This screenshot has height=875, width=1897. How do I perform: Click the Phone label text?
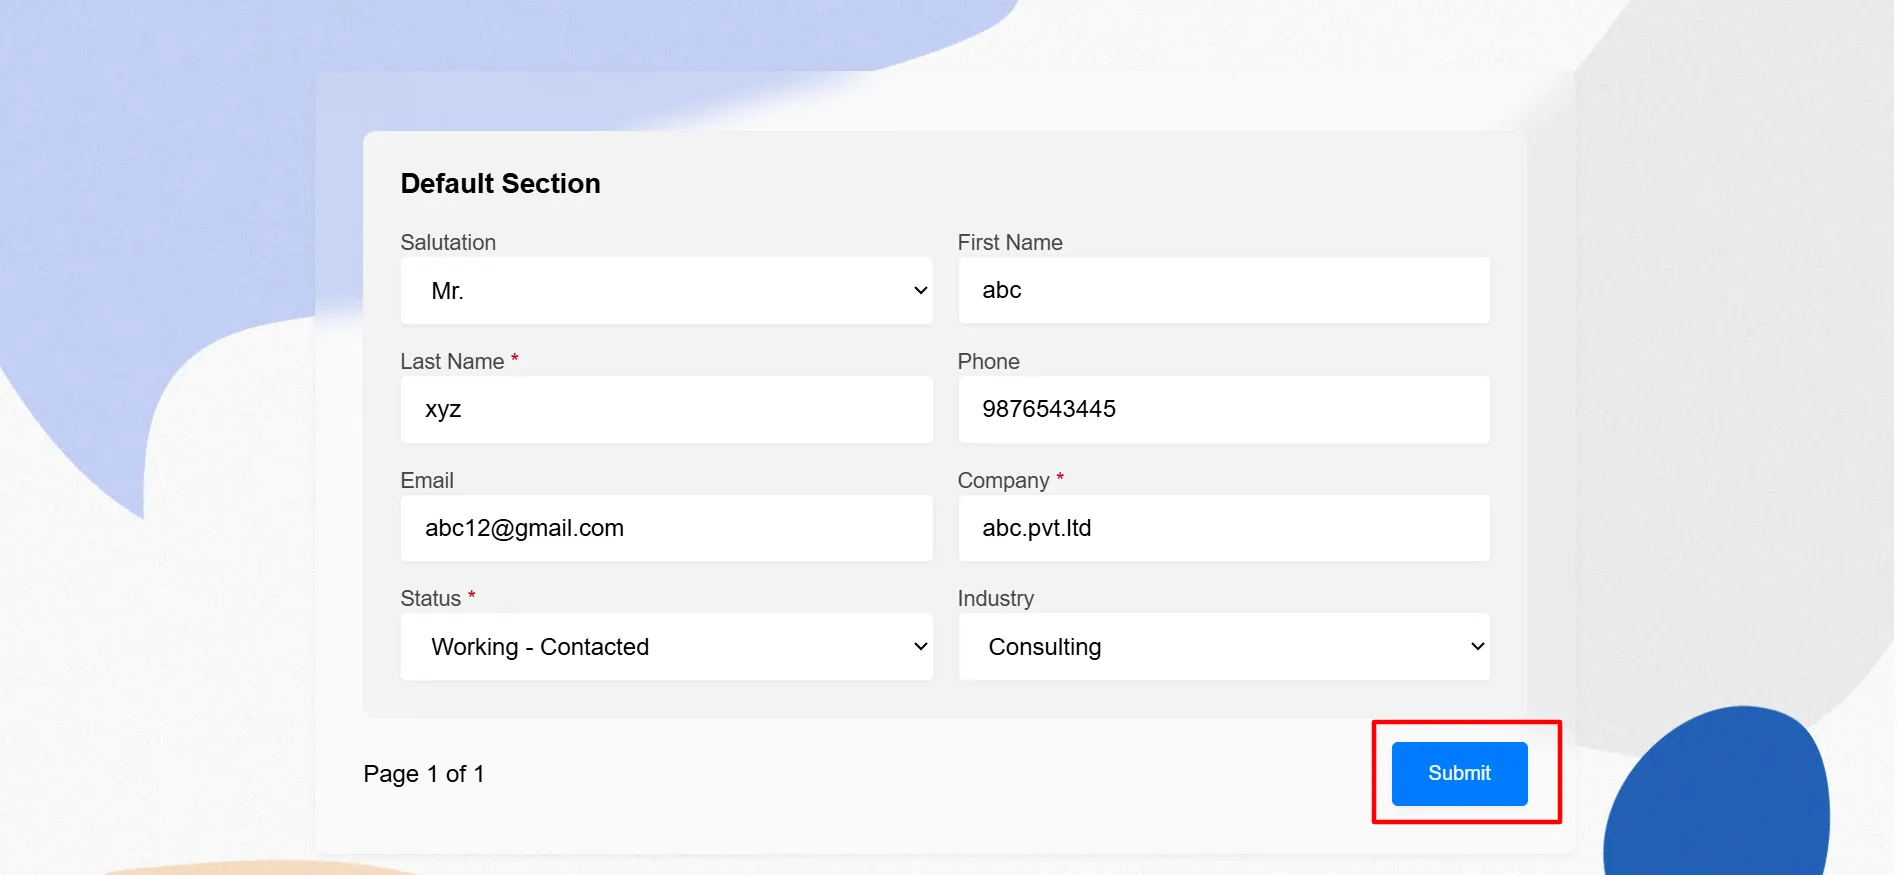(x=988, y=362)
